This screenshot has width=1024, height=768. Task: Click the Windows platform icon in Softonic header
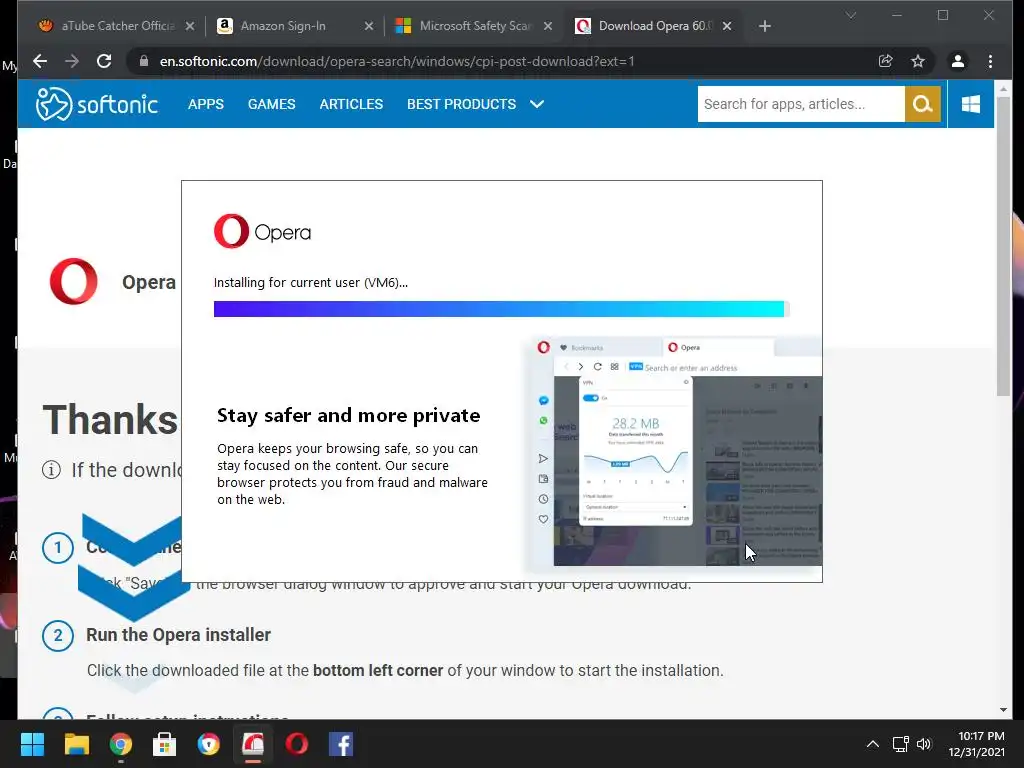click(970, 104)
